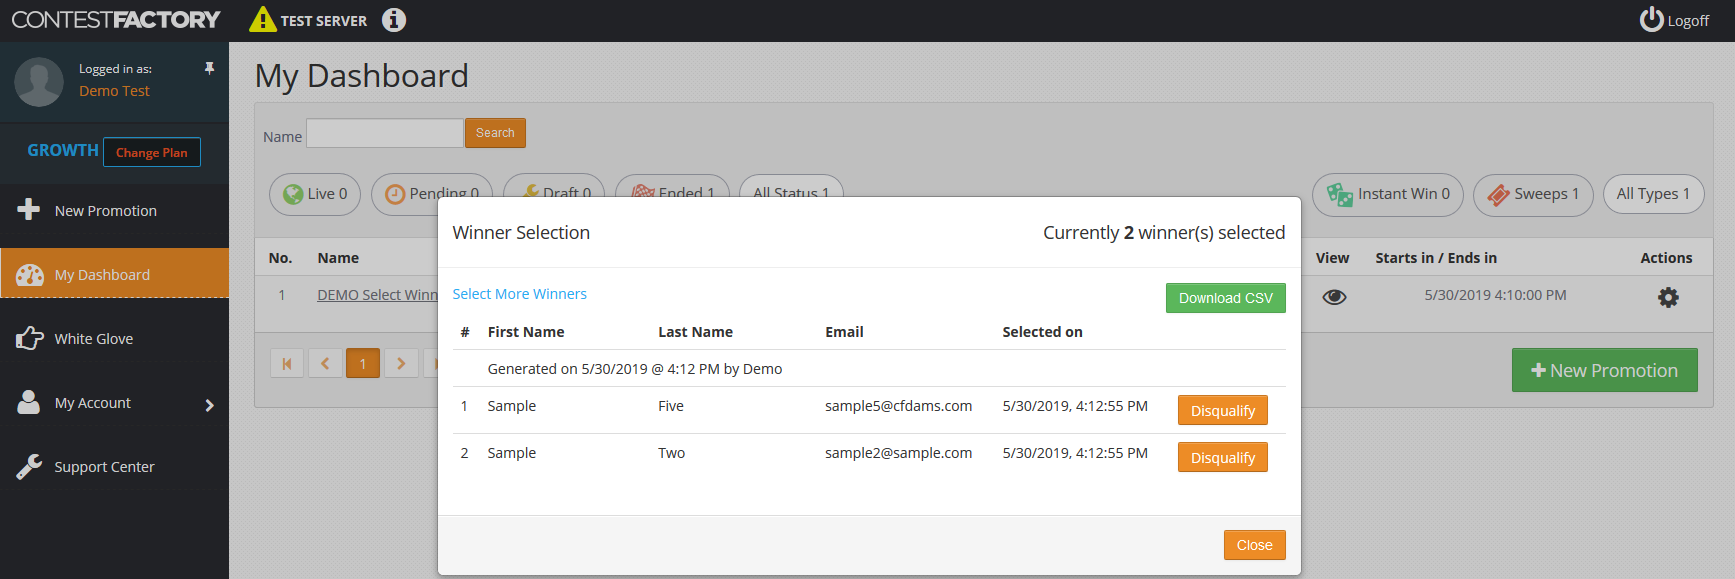
Task: Click the Starts in / Ends in column header
Action: tap(1436, 258)
